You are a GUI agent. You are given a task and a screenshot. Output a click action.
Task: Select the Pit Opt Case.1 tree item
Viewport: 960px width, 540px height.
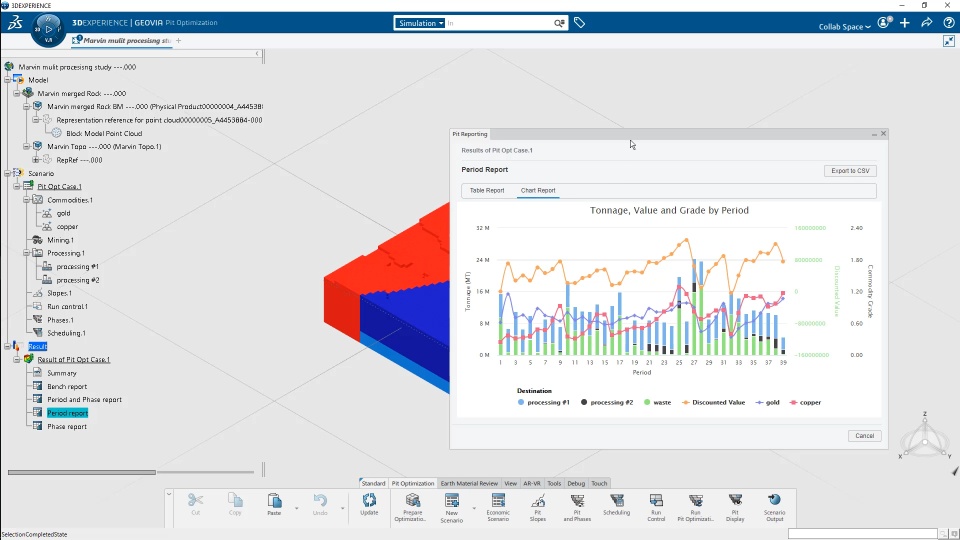[x=59, y=187]
